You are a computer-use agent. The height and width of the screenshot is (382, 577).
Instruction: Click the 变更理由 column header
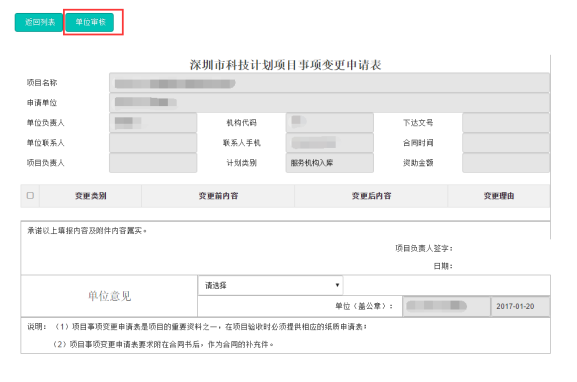pos(499,196)
